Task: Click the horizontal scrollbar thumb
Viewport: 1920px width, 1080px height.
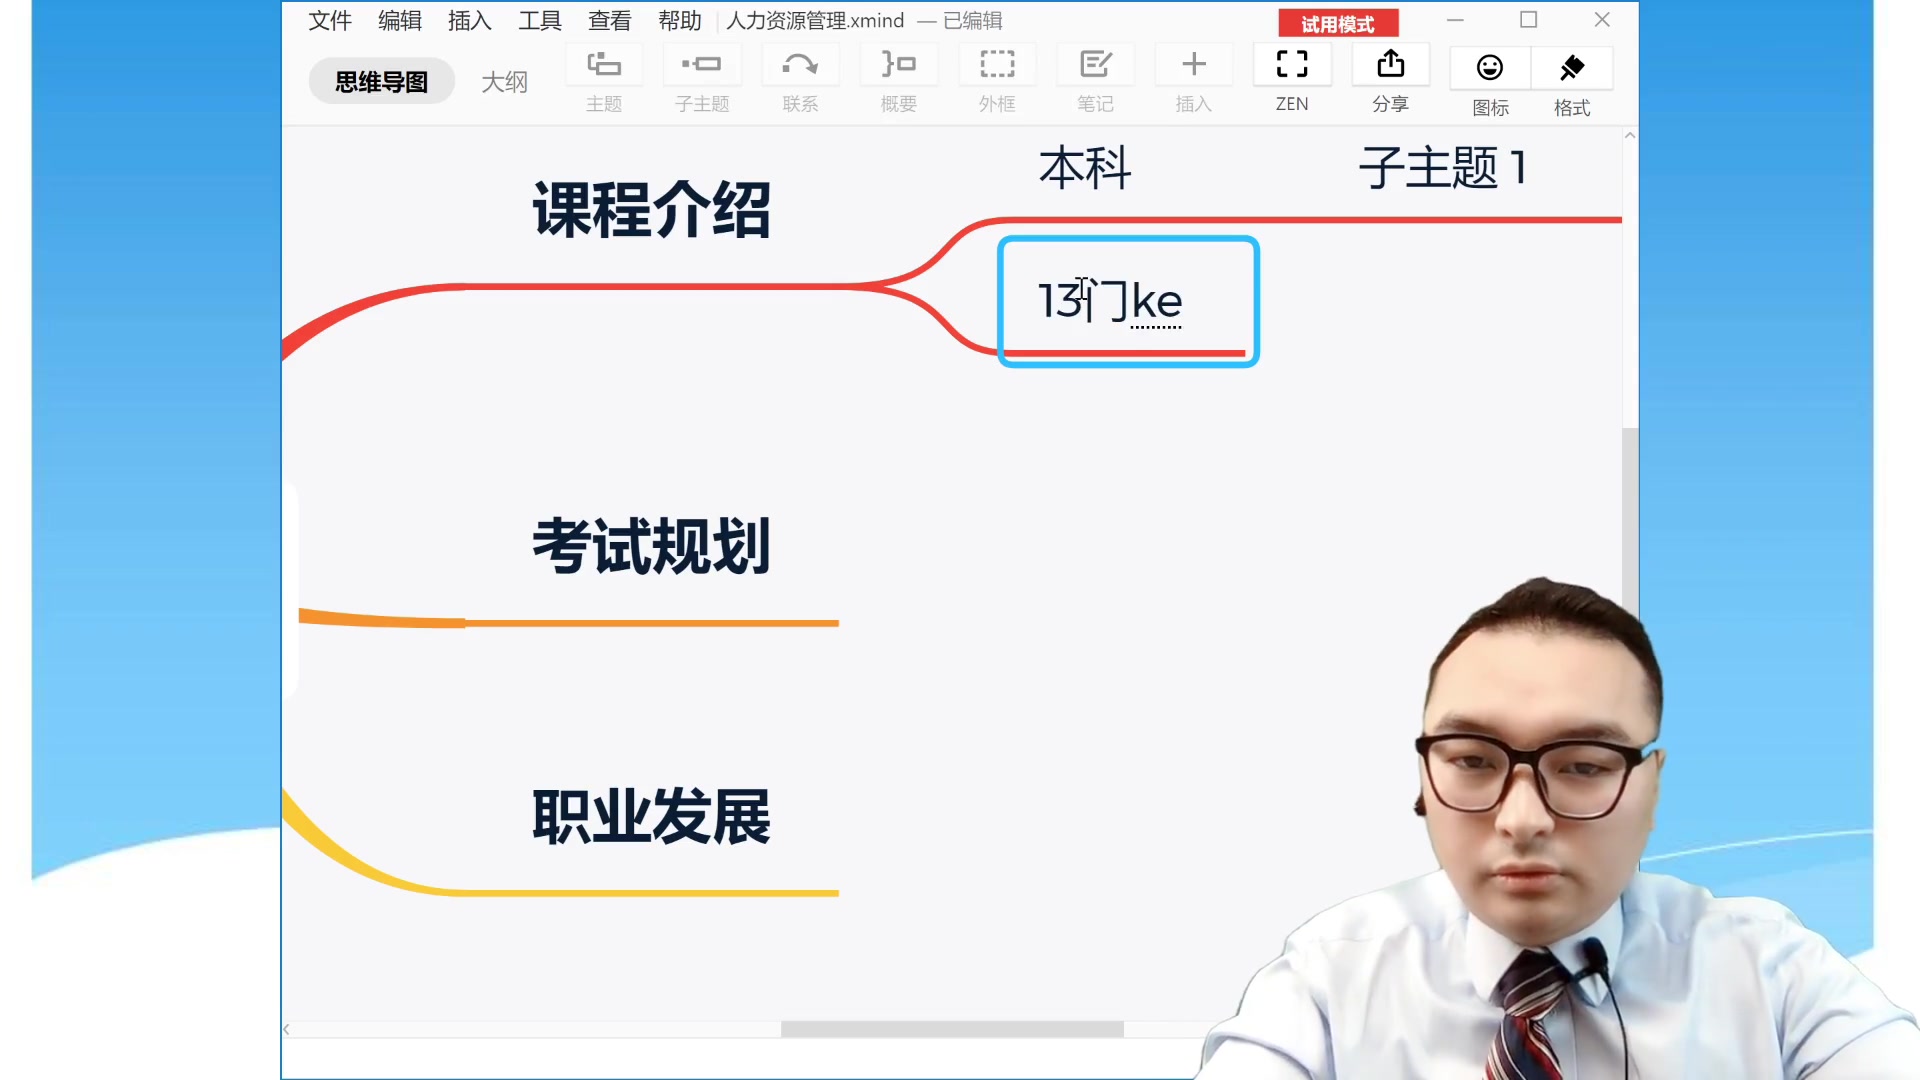Action: [x=952, y=1029]
